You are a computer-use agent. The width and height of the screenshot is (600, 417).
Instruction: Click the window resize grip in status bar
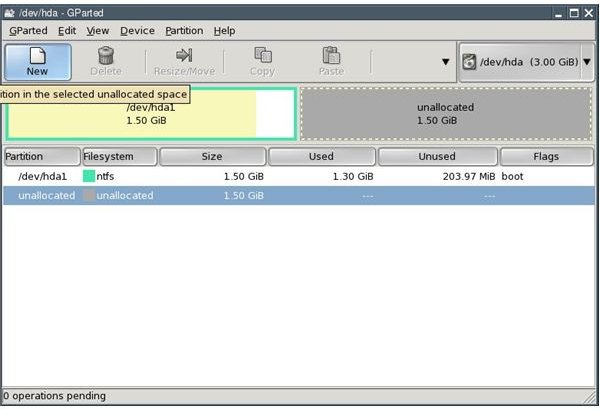[590, 397]
